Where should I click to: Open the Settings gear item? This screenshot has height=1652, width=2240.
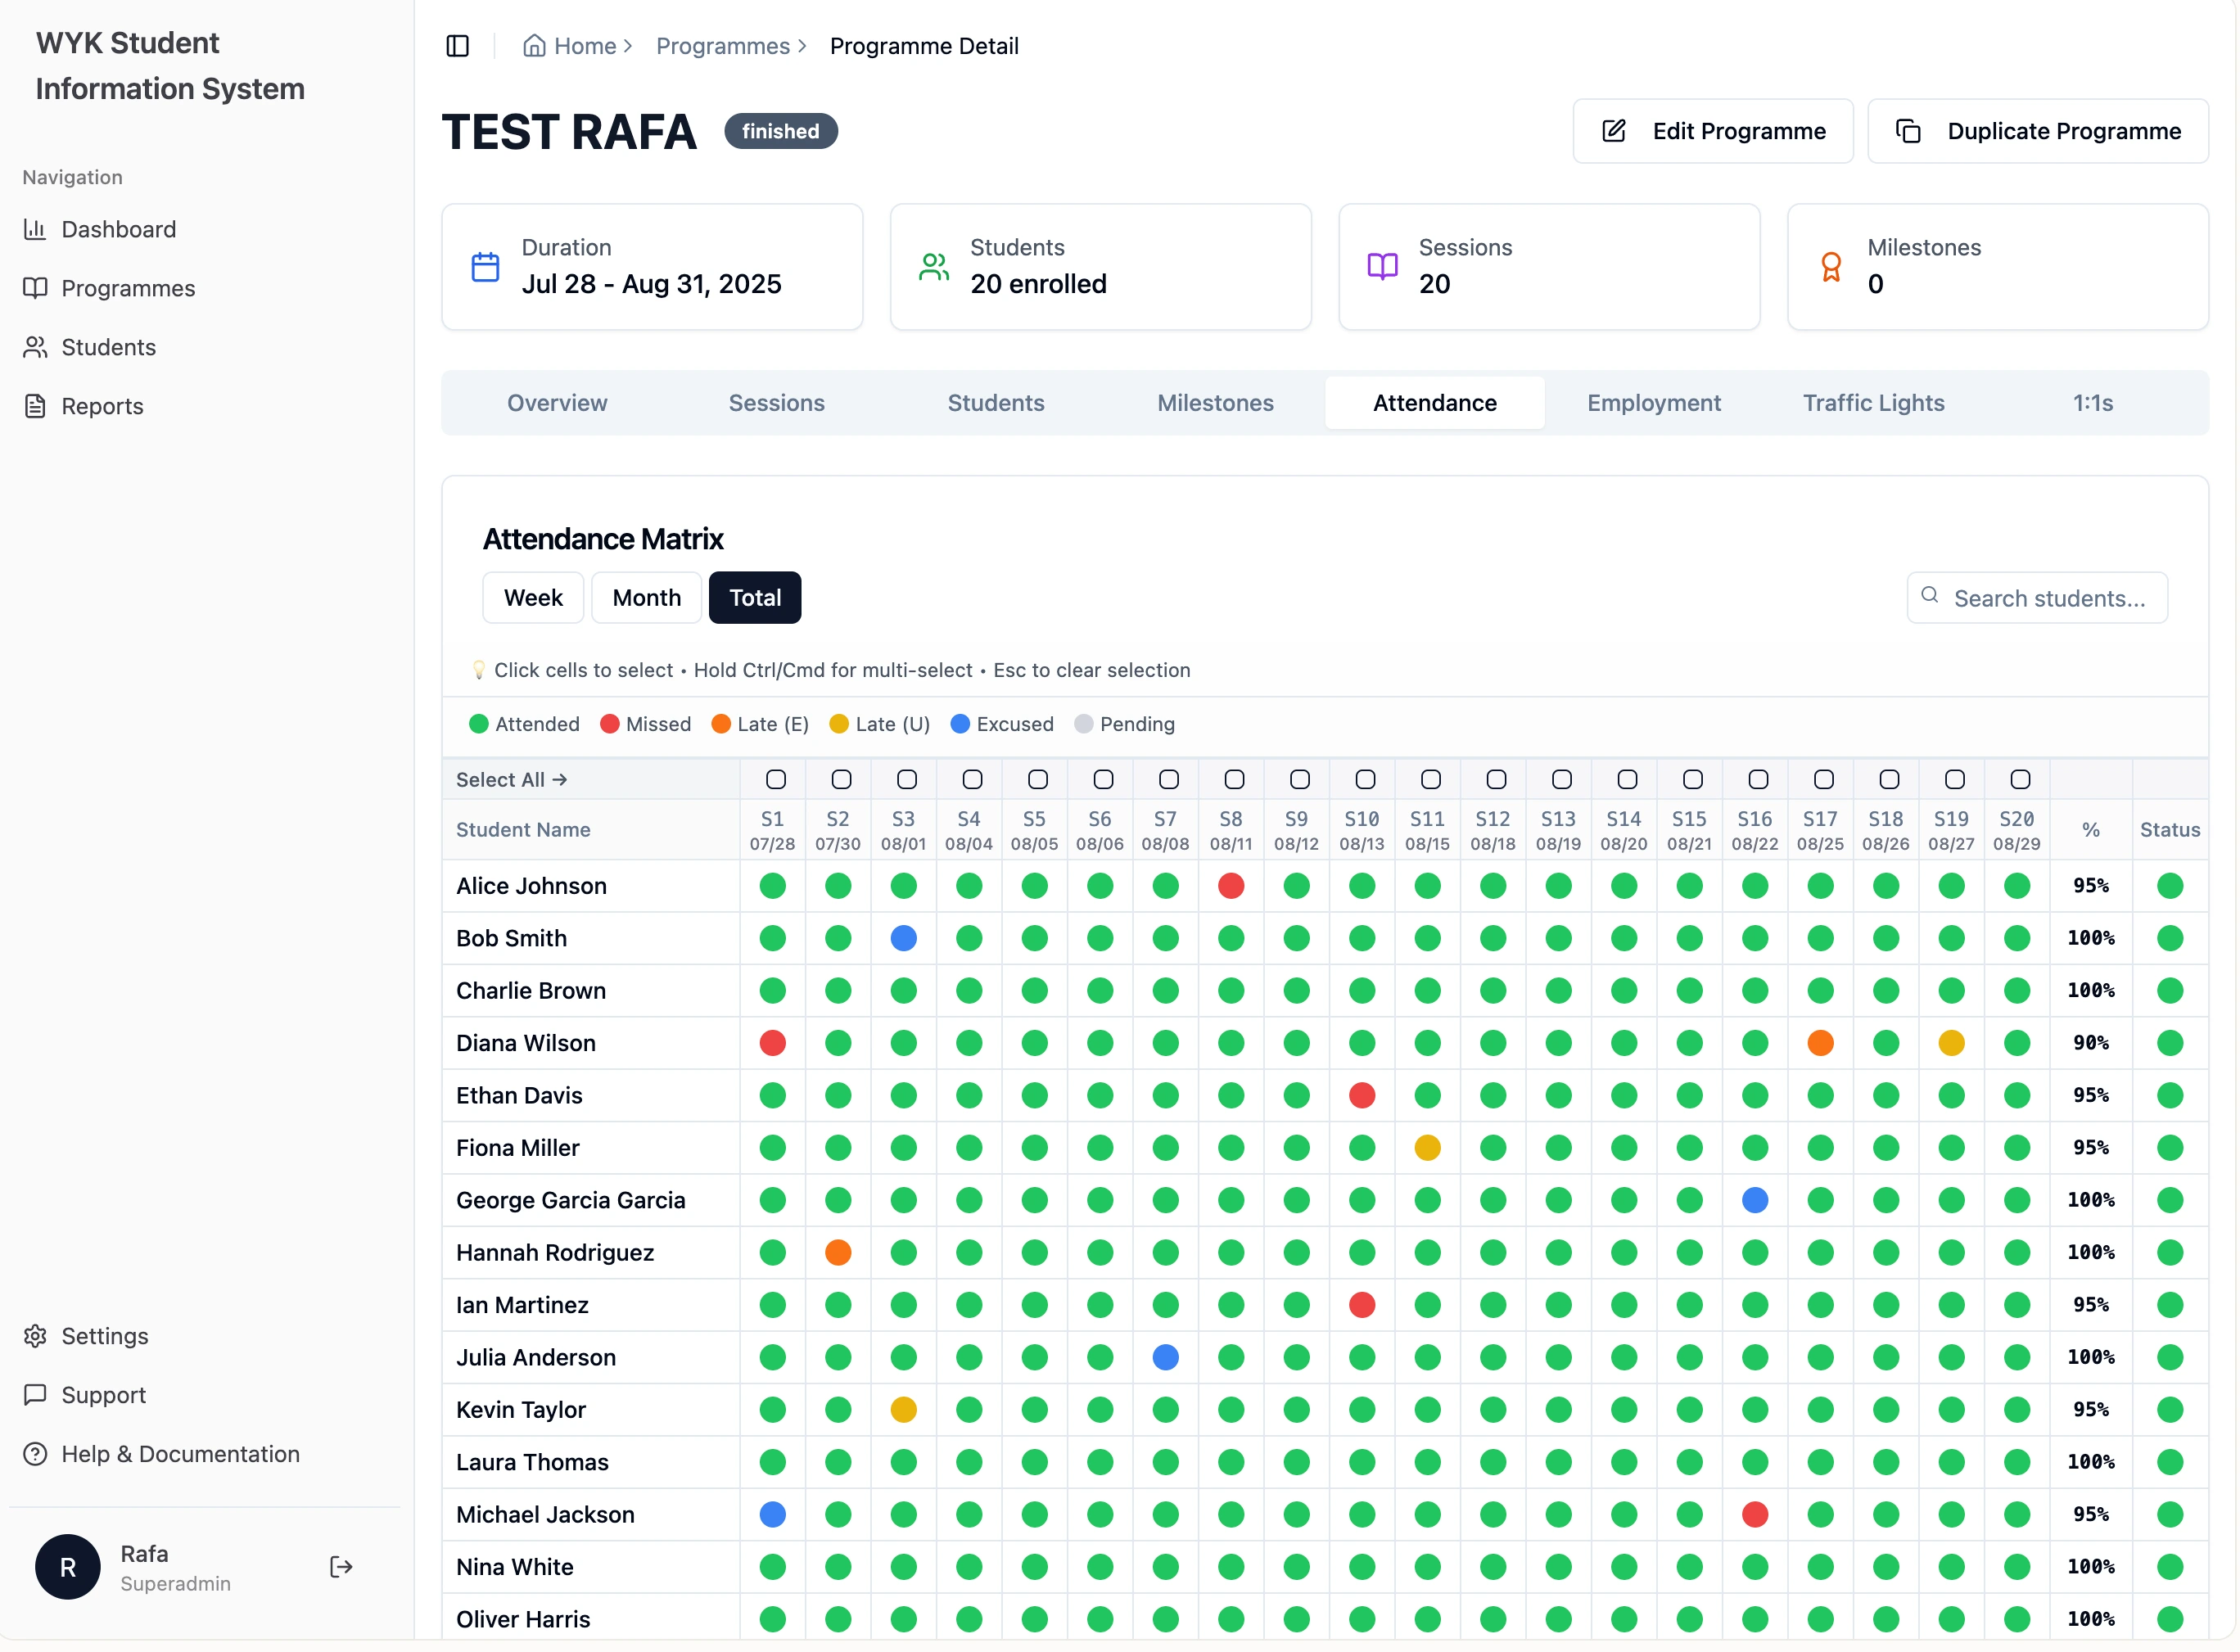click(104, 1336)
